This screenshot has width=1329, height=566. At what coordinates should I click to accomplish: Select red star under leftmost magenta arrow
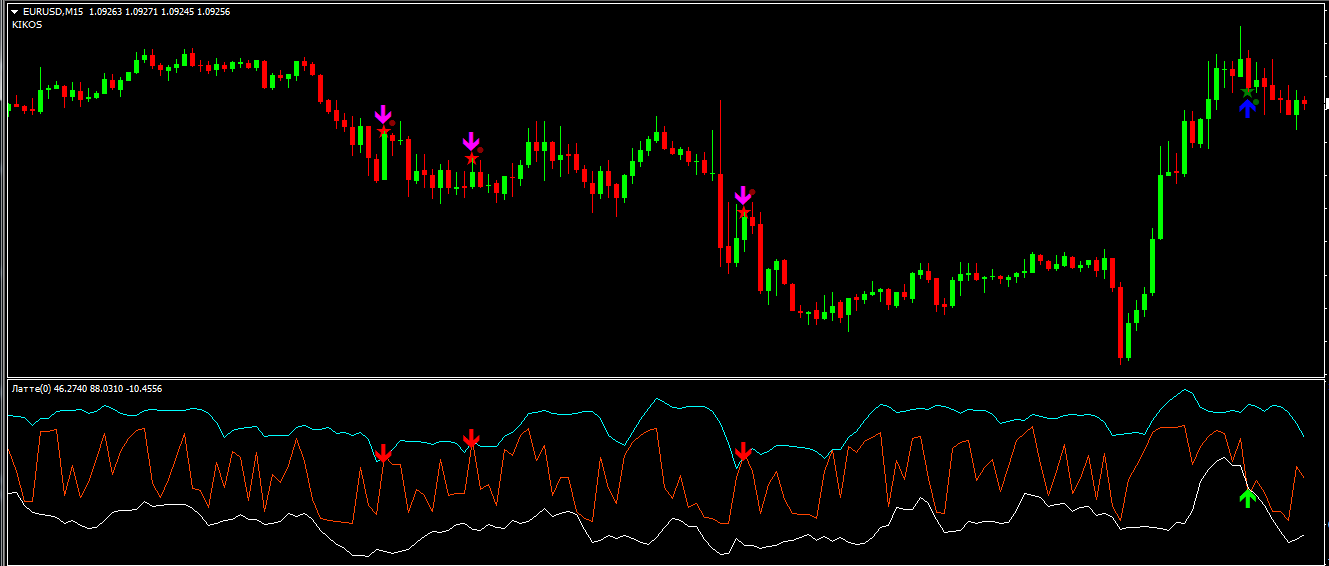tap(383, 129)
